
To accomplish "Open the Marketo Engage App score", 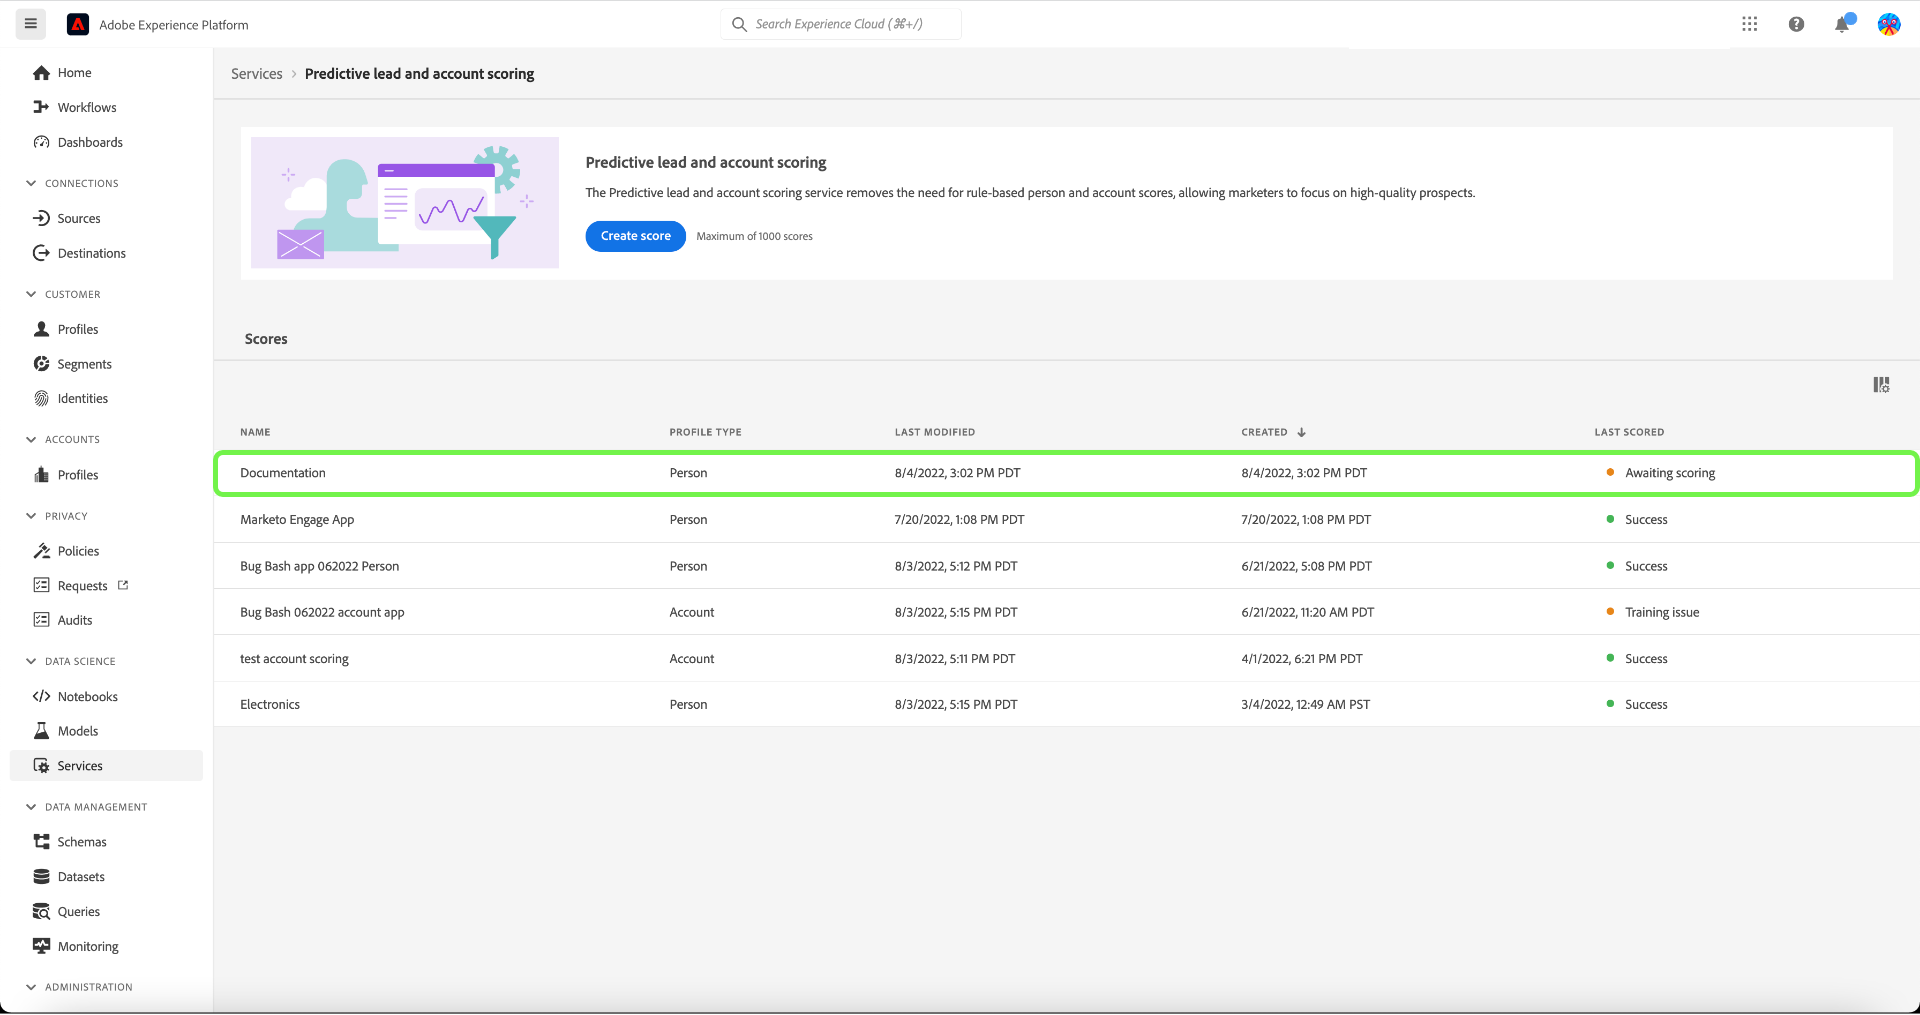I will [x=297, y=520].
